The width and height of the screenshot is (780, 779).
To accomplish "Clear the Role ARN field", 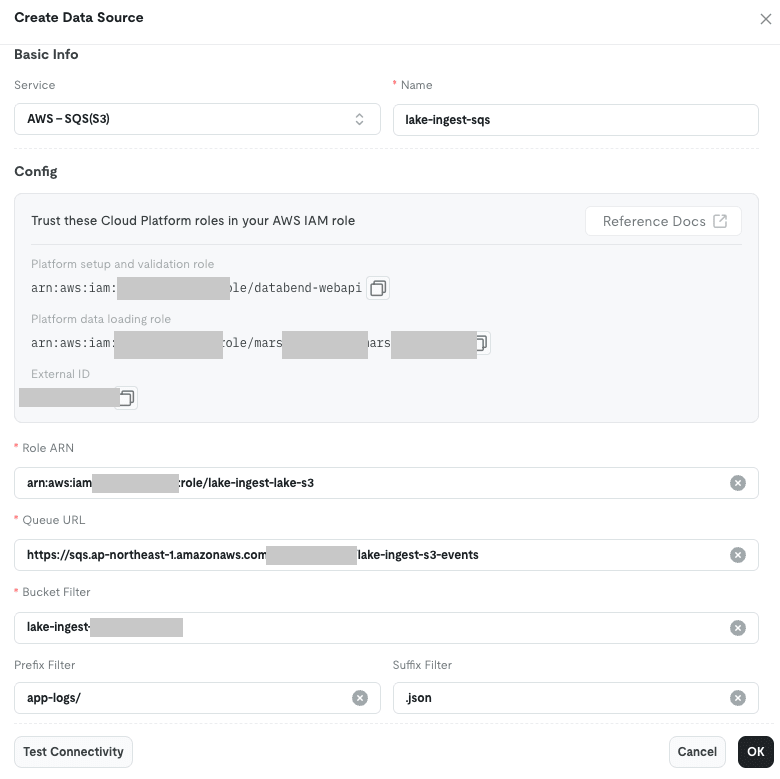I will [738, 483].
